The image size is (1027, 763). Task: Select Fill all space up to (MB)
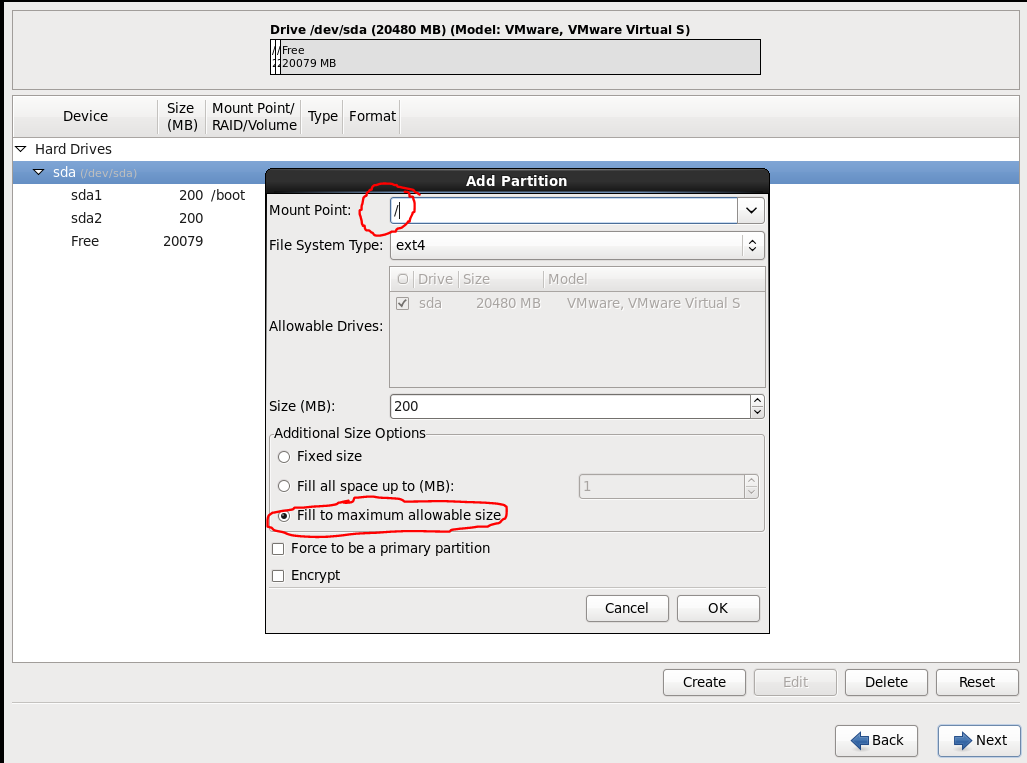click(284, 486)
